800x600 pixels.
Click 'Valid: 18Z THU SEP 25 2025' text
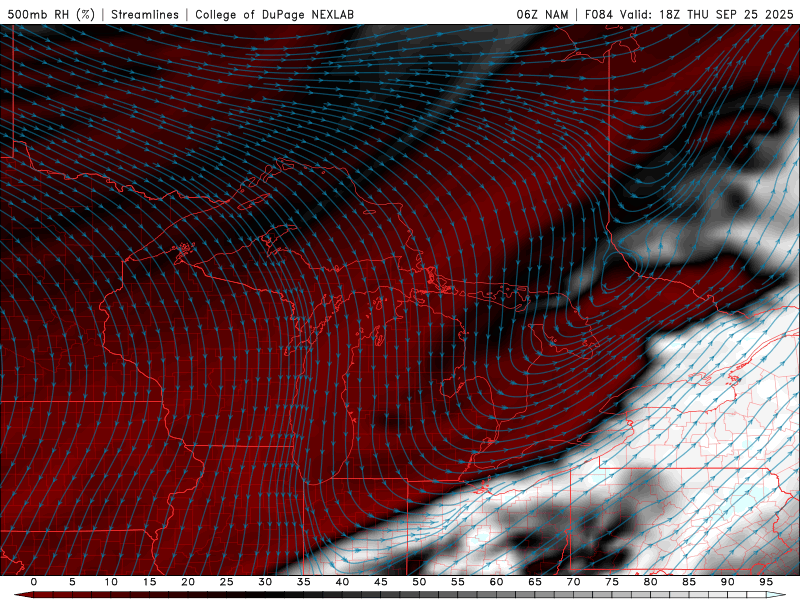click(x=707, y=14)
